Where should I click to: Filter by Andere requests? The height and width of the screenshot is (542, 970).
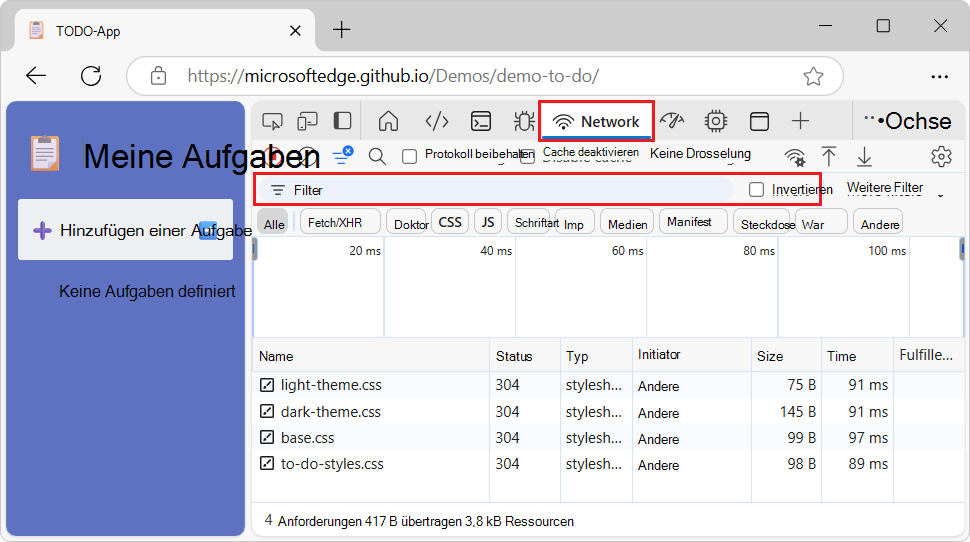coord(878,224)
